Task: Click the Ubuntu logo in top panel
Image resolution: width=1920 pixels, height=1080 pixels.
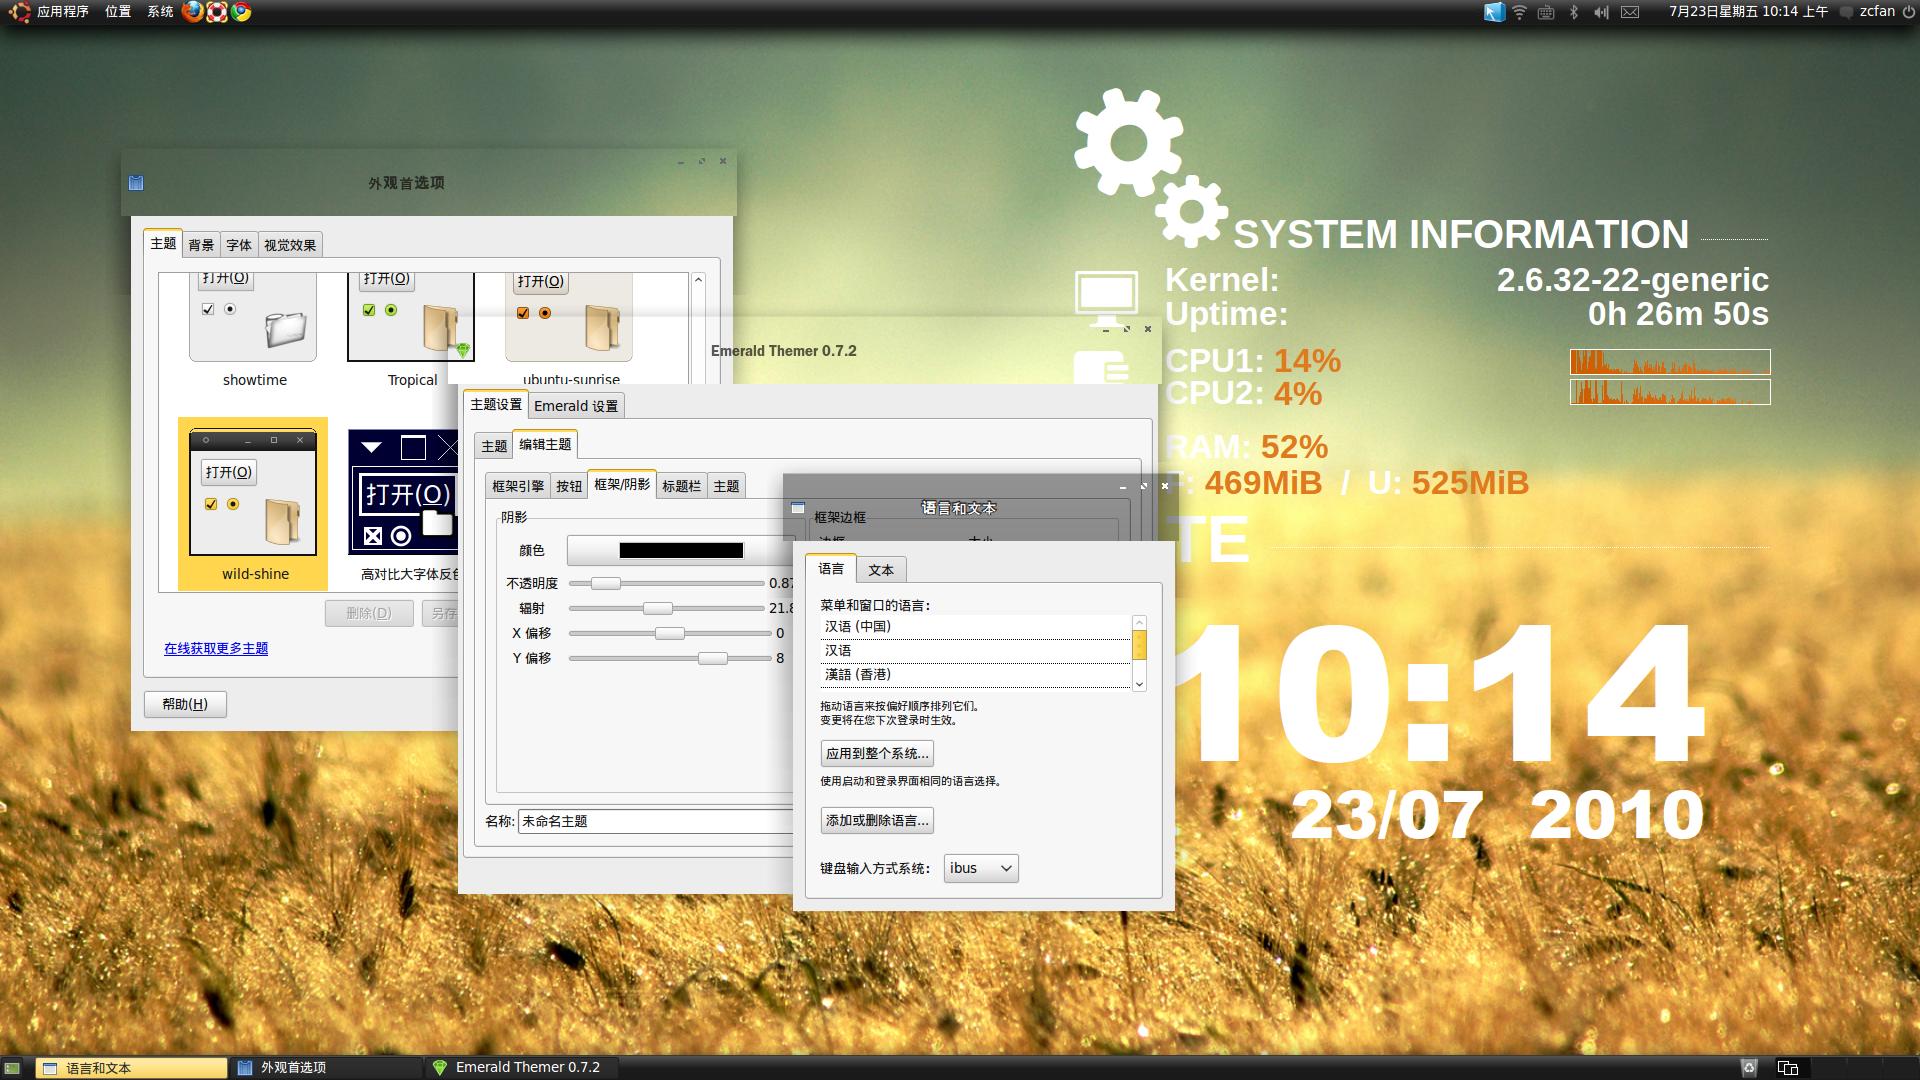Action: [19, 12]
